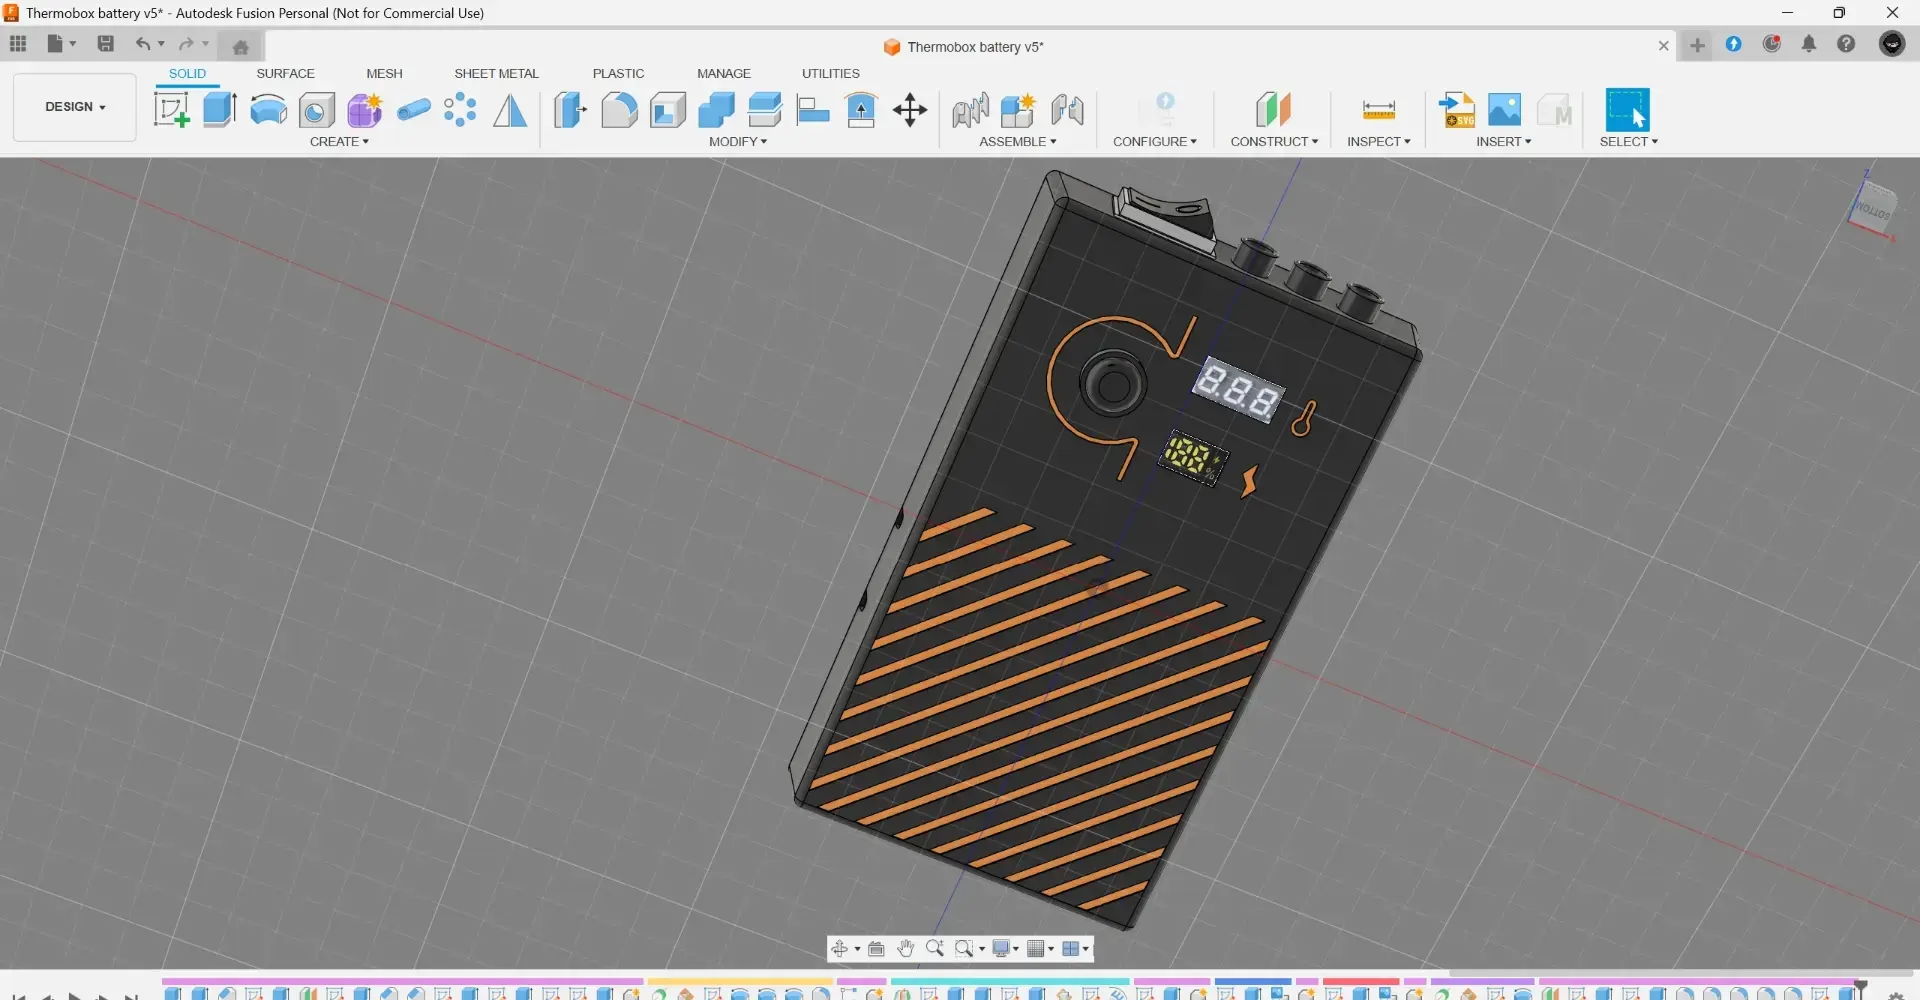Open the job status icon

[1772, 44]
